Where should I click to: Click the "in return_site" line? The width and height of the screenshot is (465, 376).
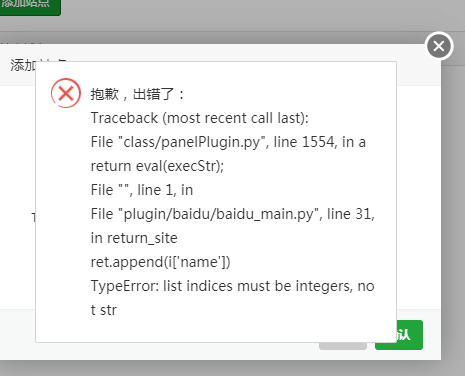(134, 238)
